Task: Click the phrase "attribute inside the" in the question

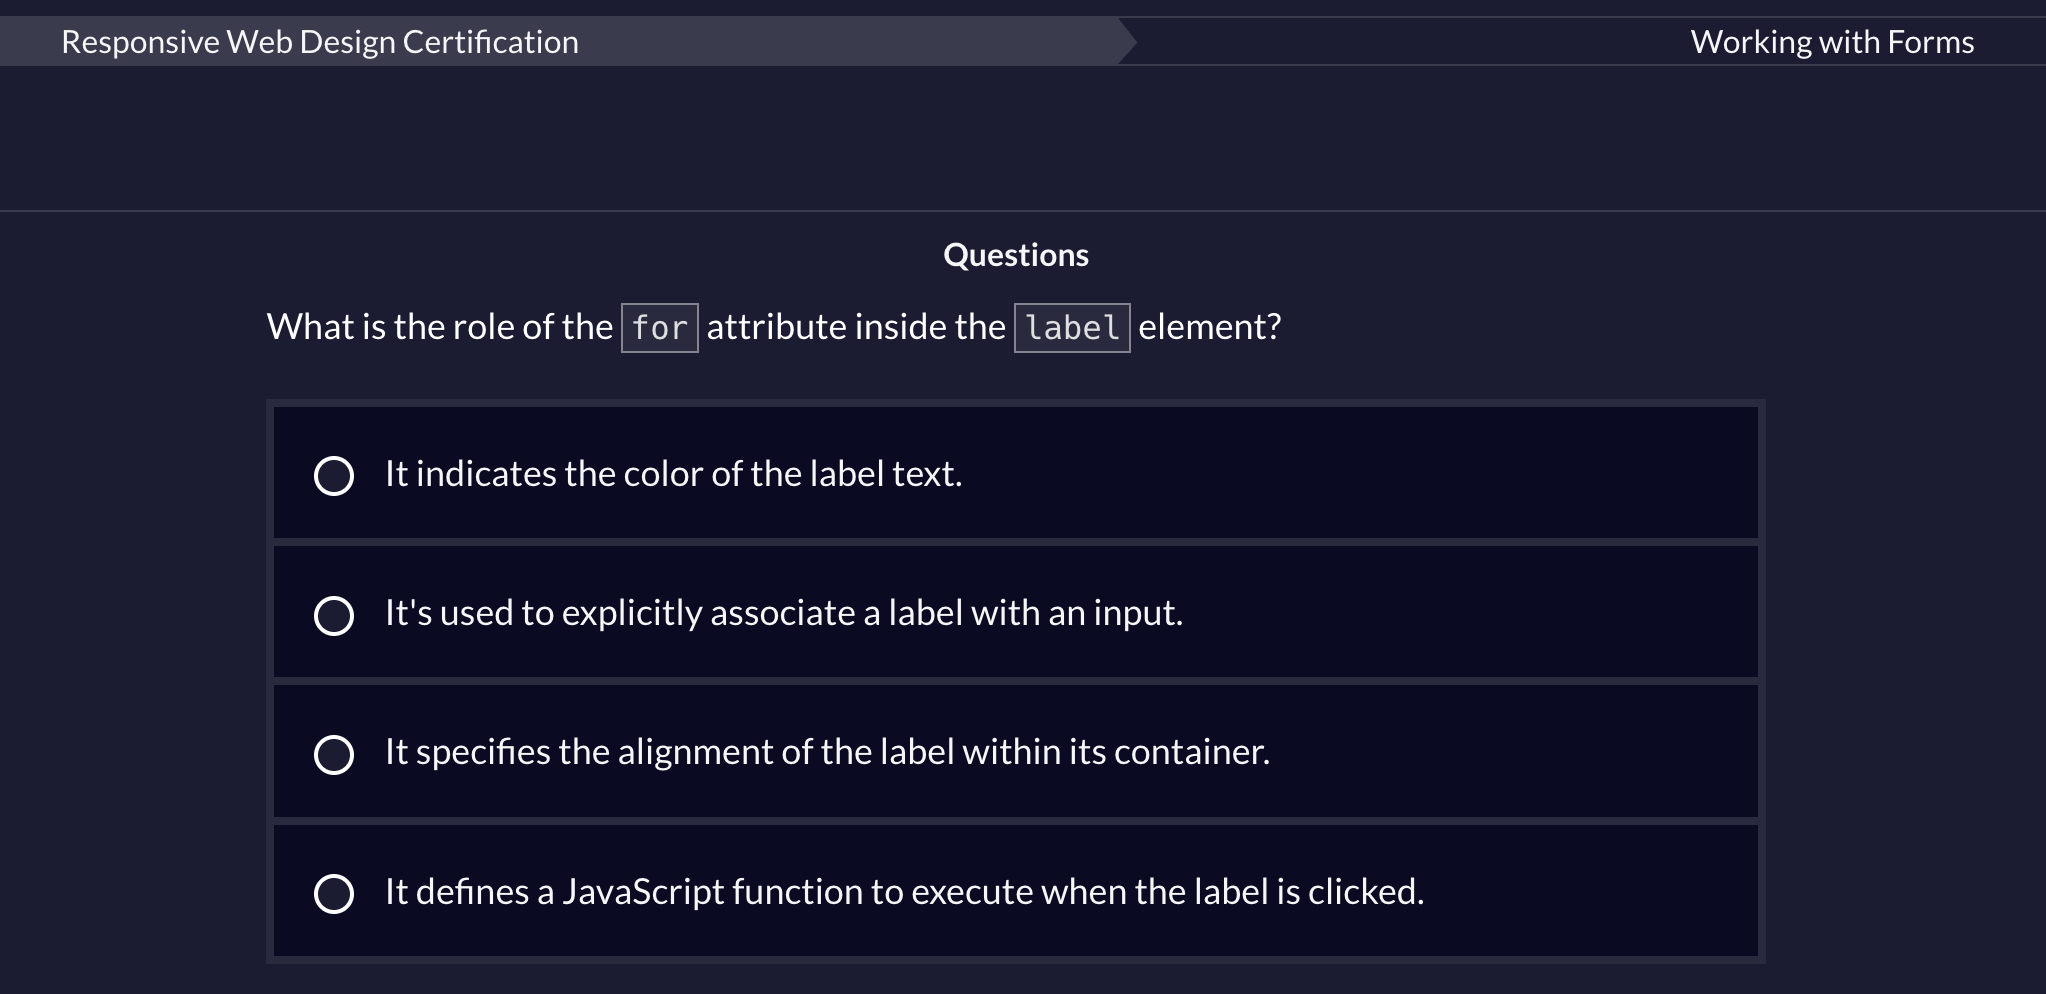Action: [x=856, y=327]
